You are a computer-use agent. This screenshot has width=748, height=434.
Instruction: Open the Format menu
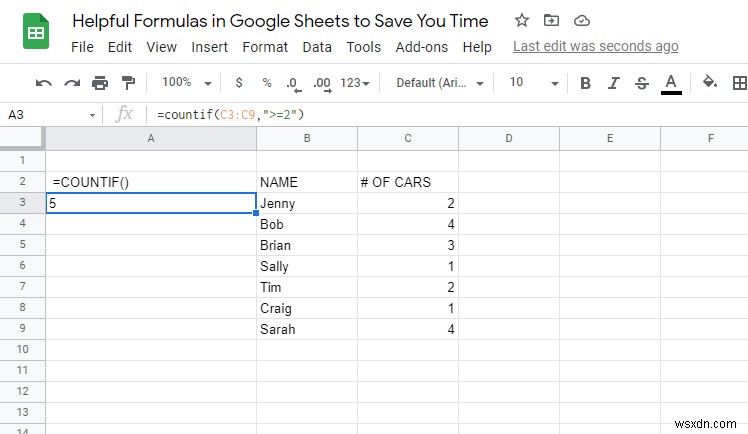pos(265,47)
